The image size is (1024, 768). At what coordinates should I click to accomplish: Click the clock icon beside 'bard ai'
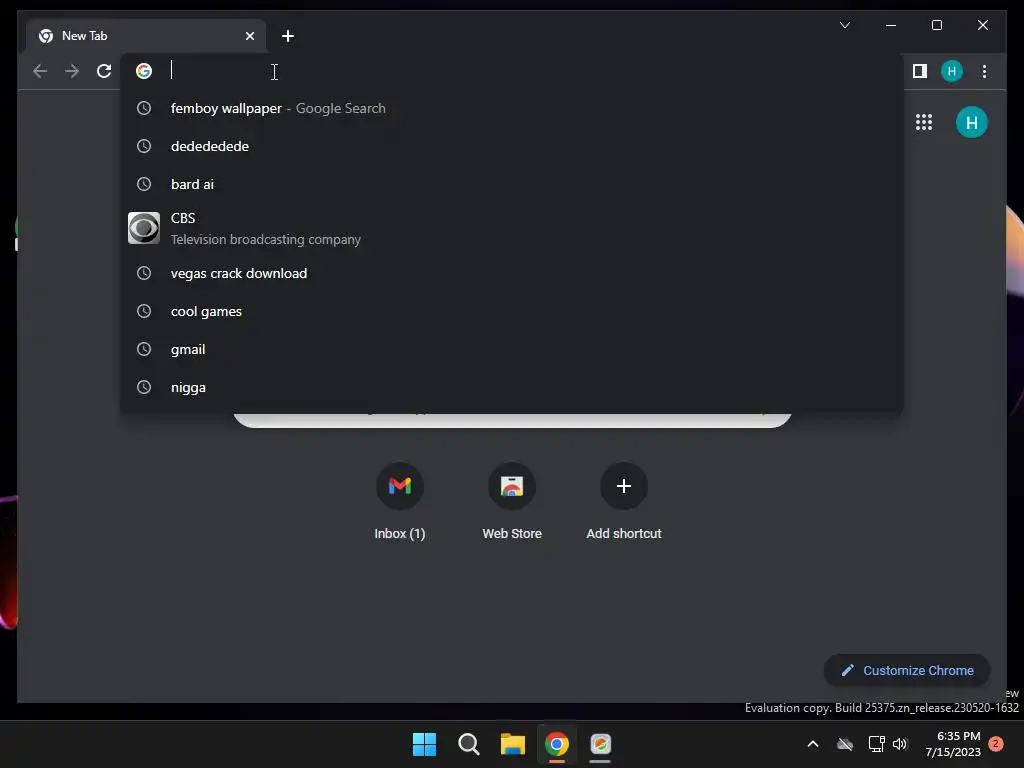[144, 184]
